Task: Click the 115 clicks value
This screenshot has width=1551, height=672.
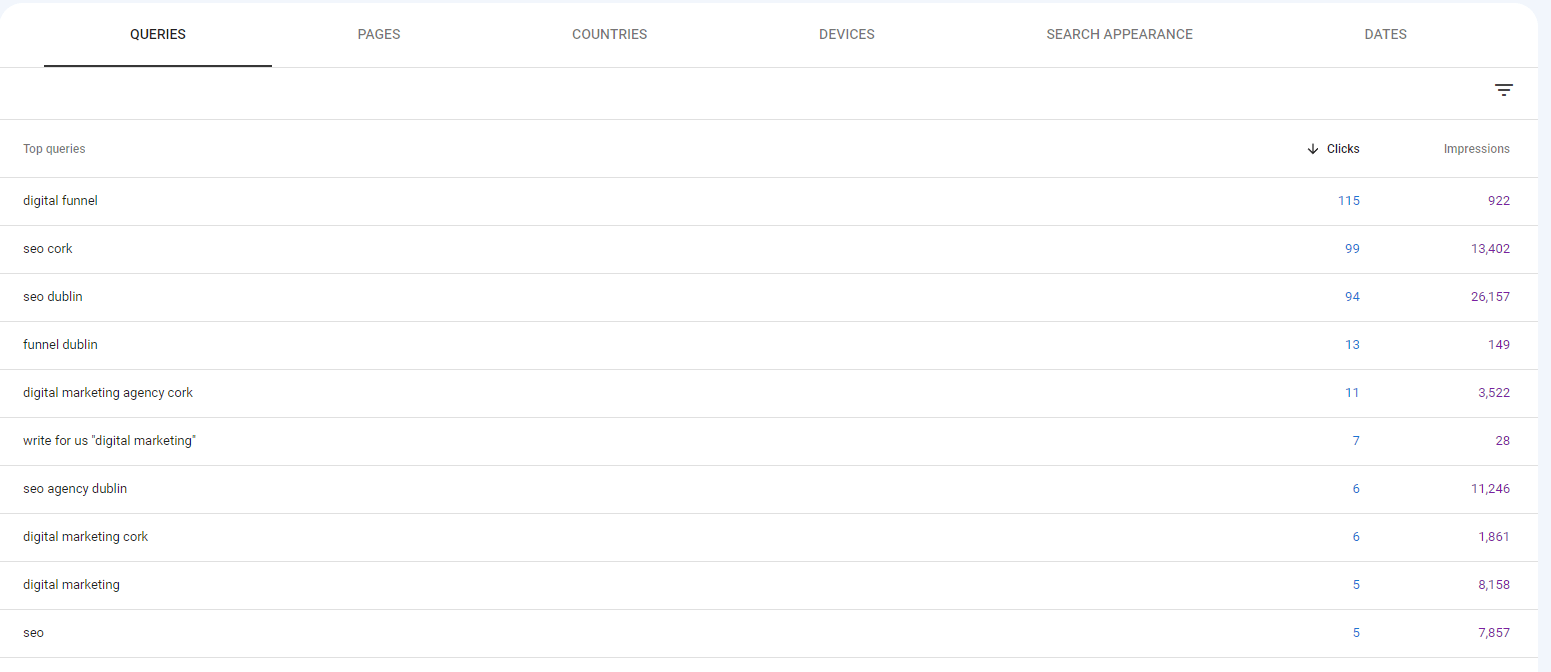Action: pyautogui.click(x=1349, y=201)
